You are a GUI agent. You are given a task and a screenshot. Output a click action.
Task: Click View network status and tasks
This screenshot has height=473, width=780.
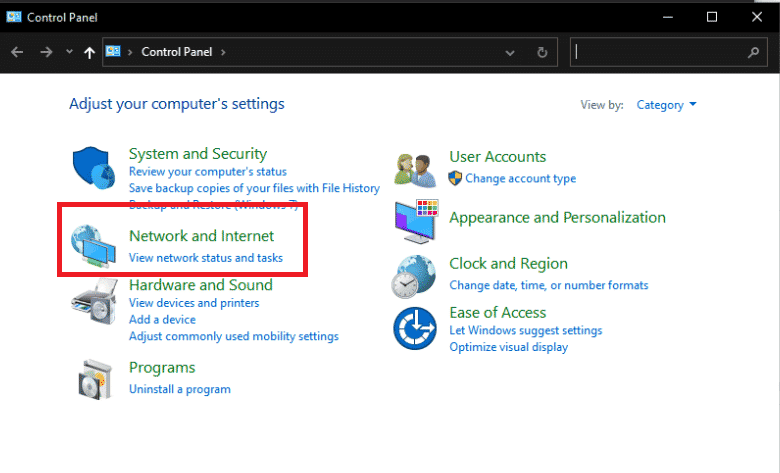206,258
